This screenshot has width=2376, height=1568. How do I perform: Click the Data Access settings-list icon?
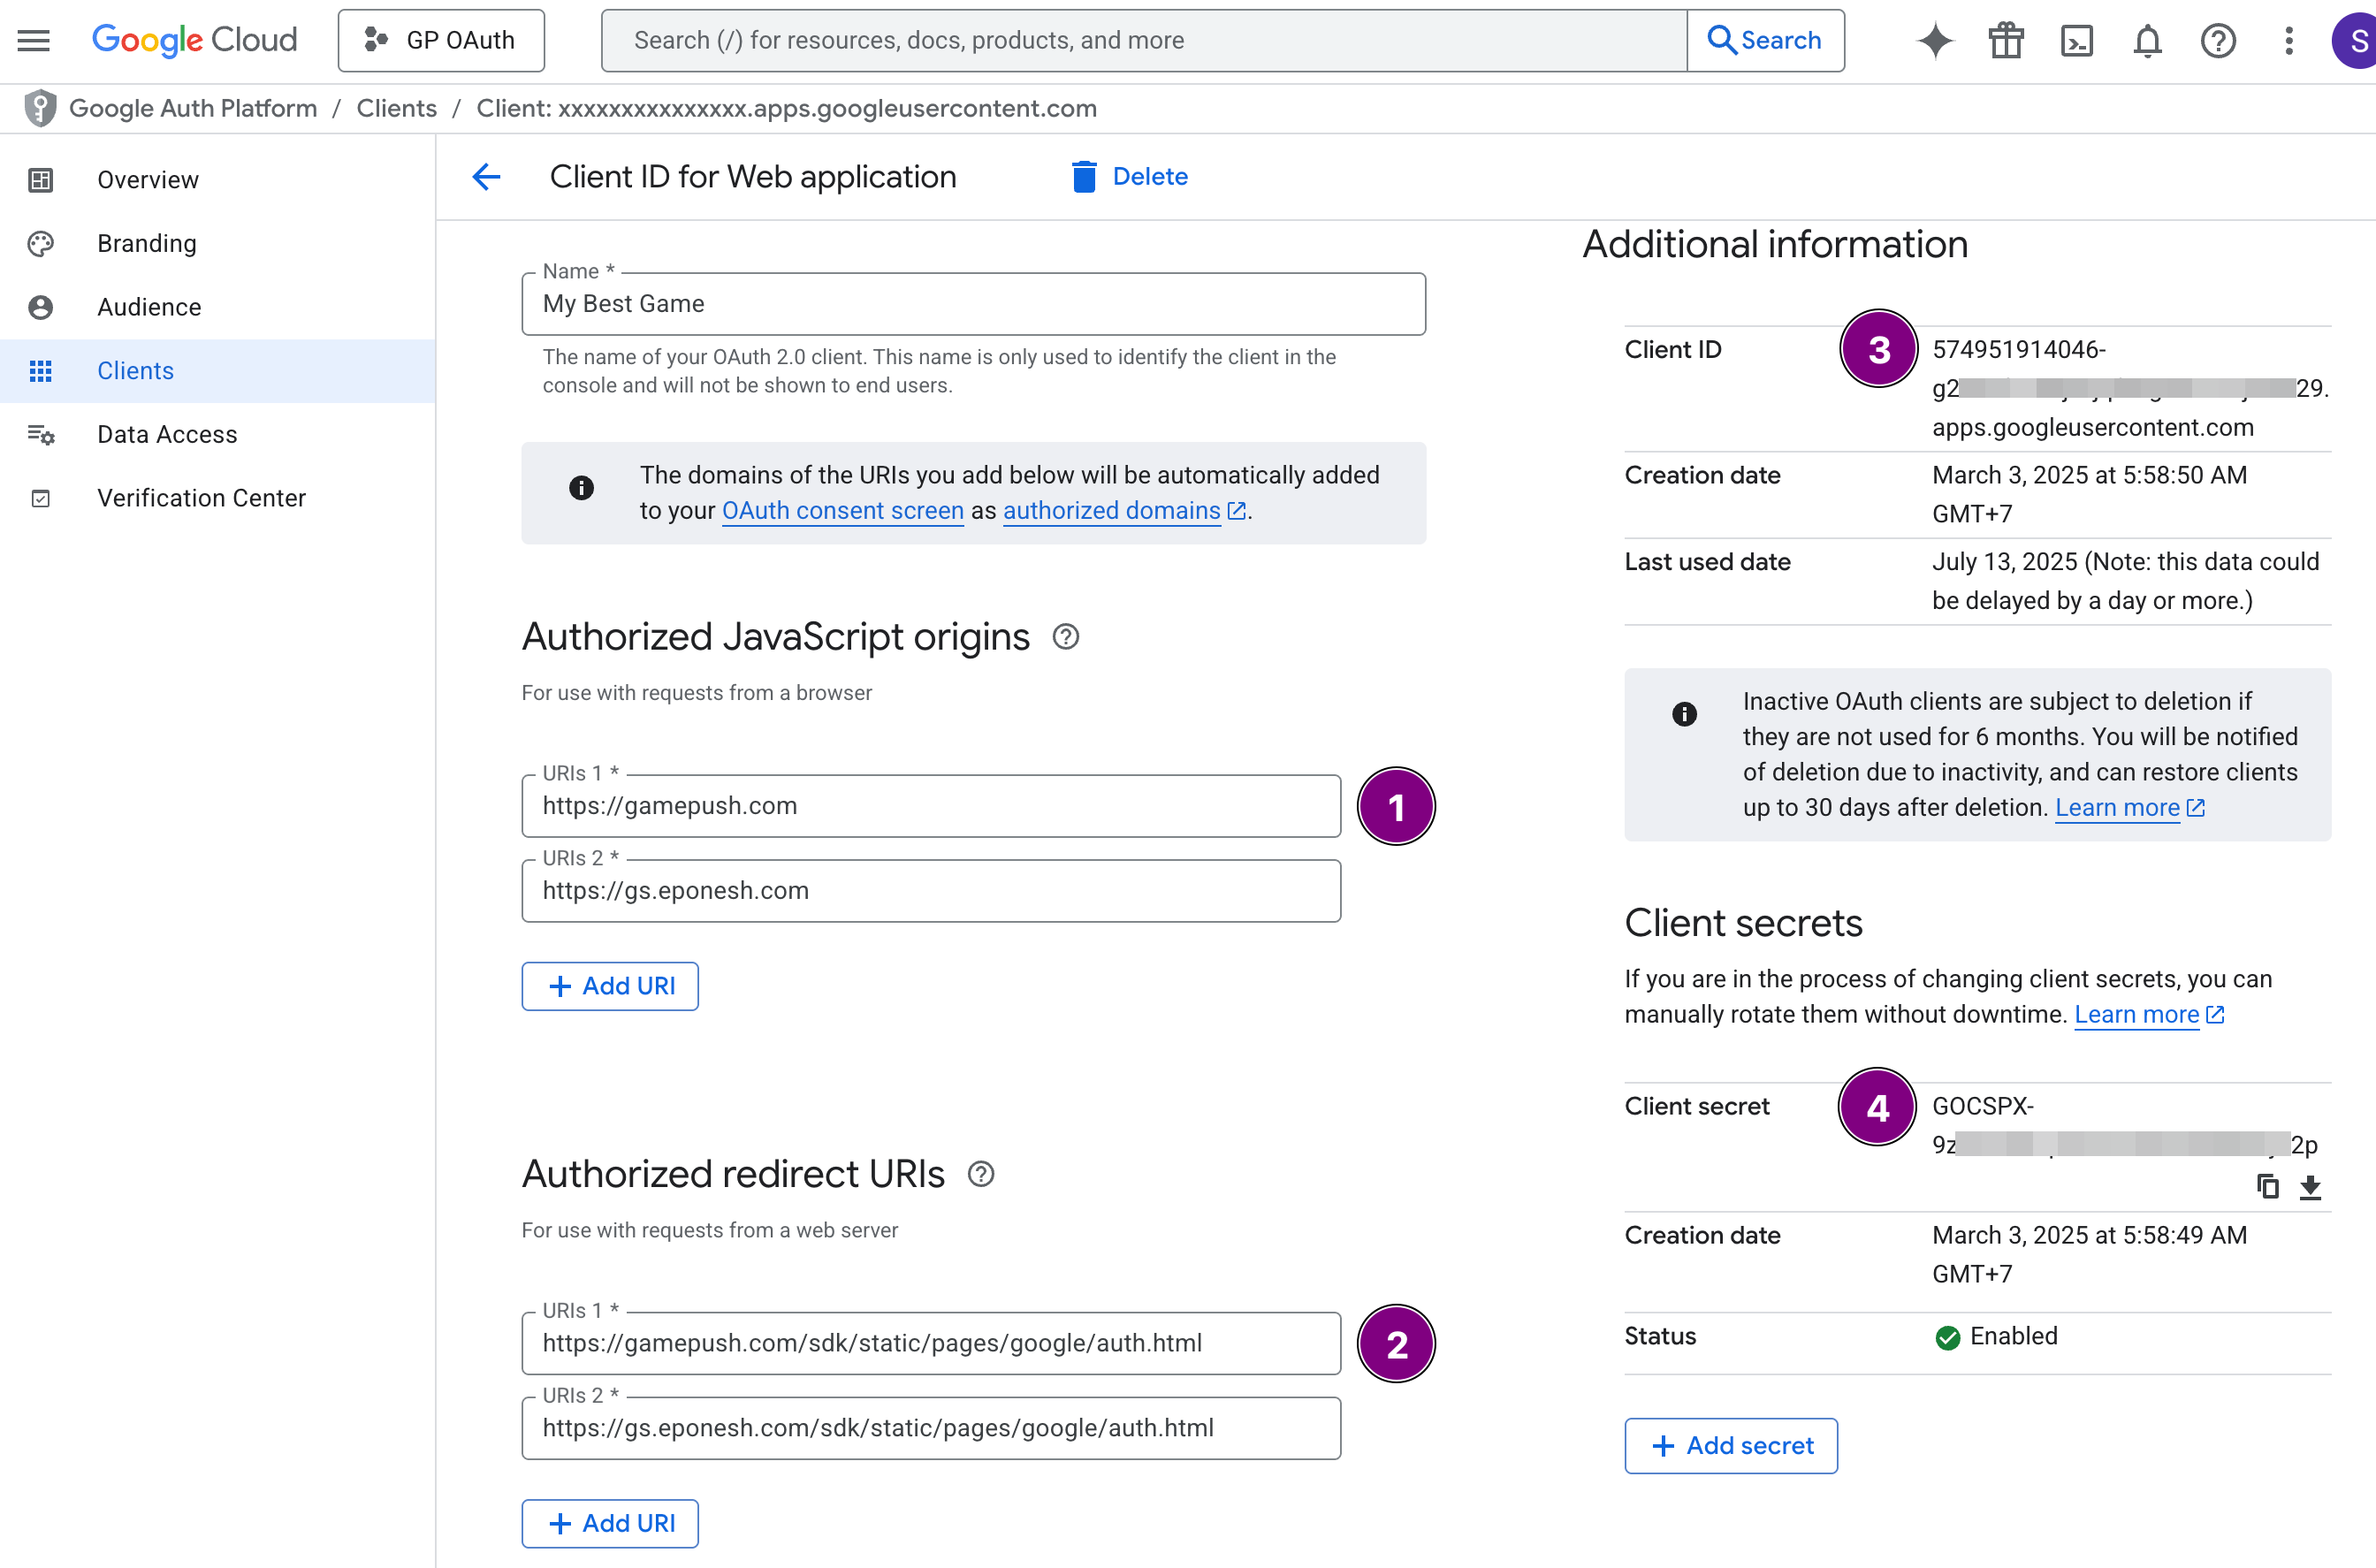click(x=40, y=434)
